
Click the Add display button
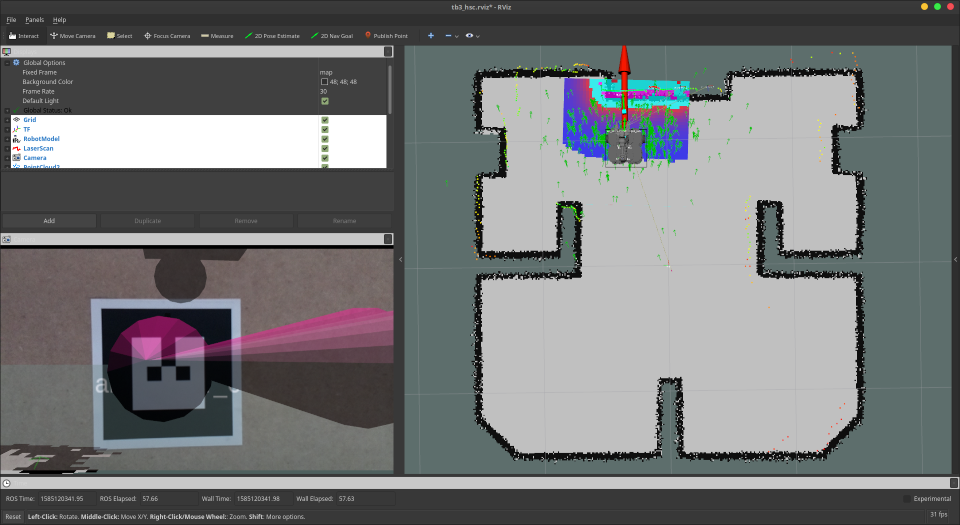click(49, 220)
